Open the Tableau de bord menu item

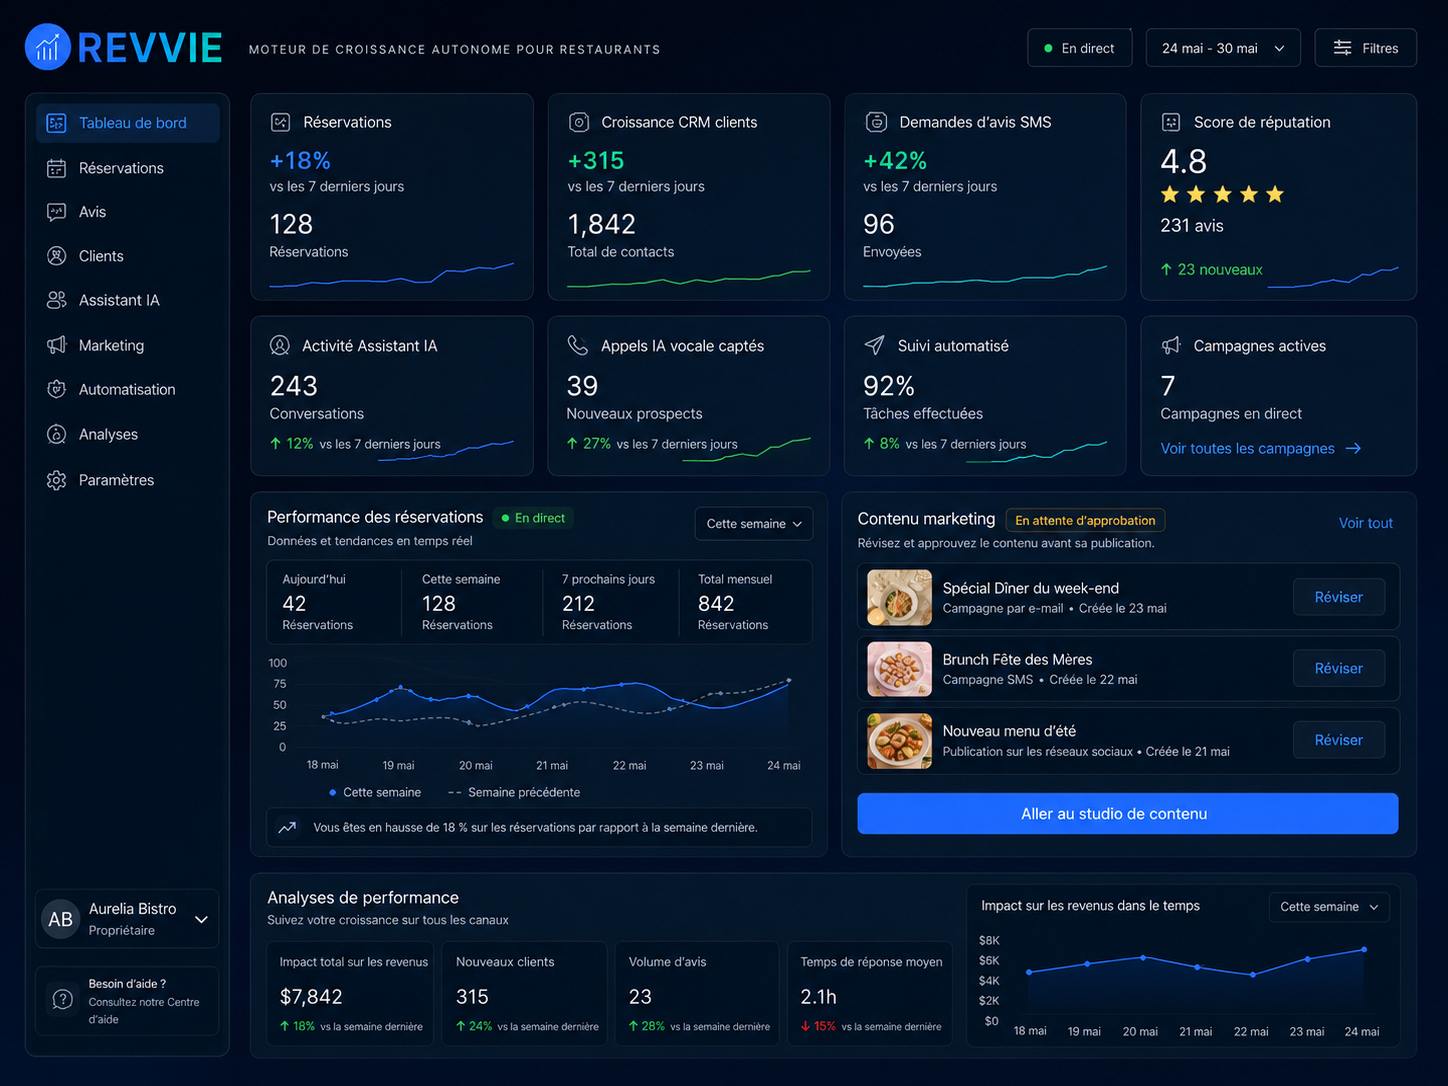click(x=128, y=123)
